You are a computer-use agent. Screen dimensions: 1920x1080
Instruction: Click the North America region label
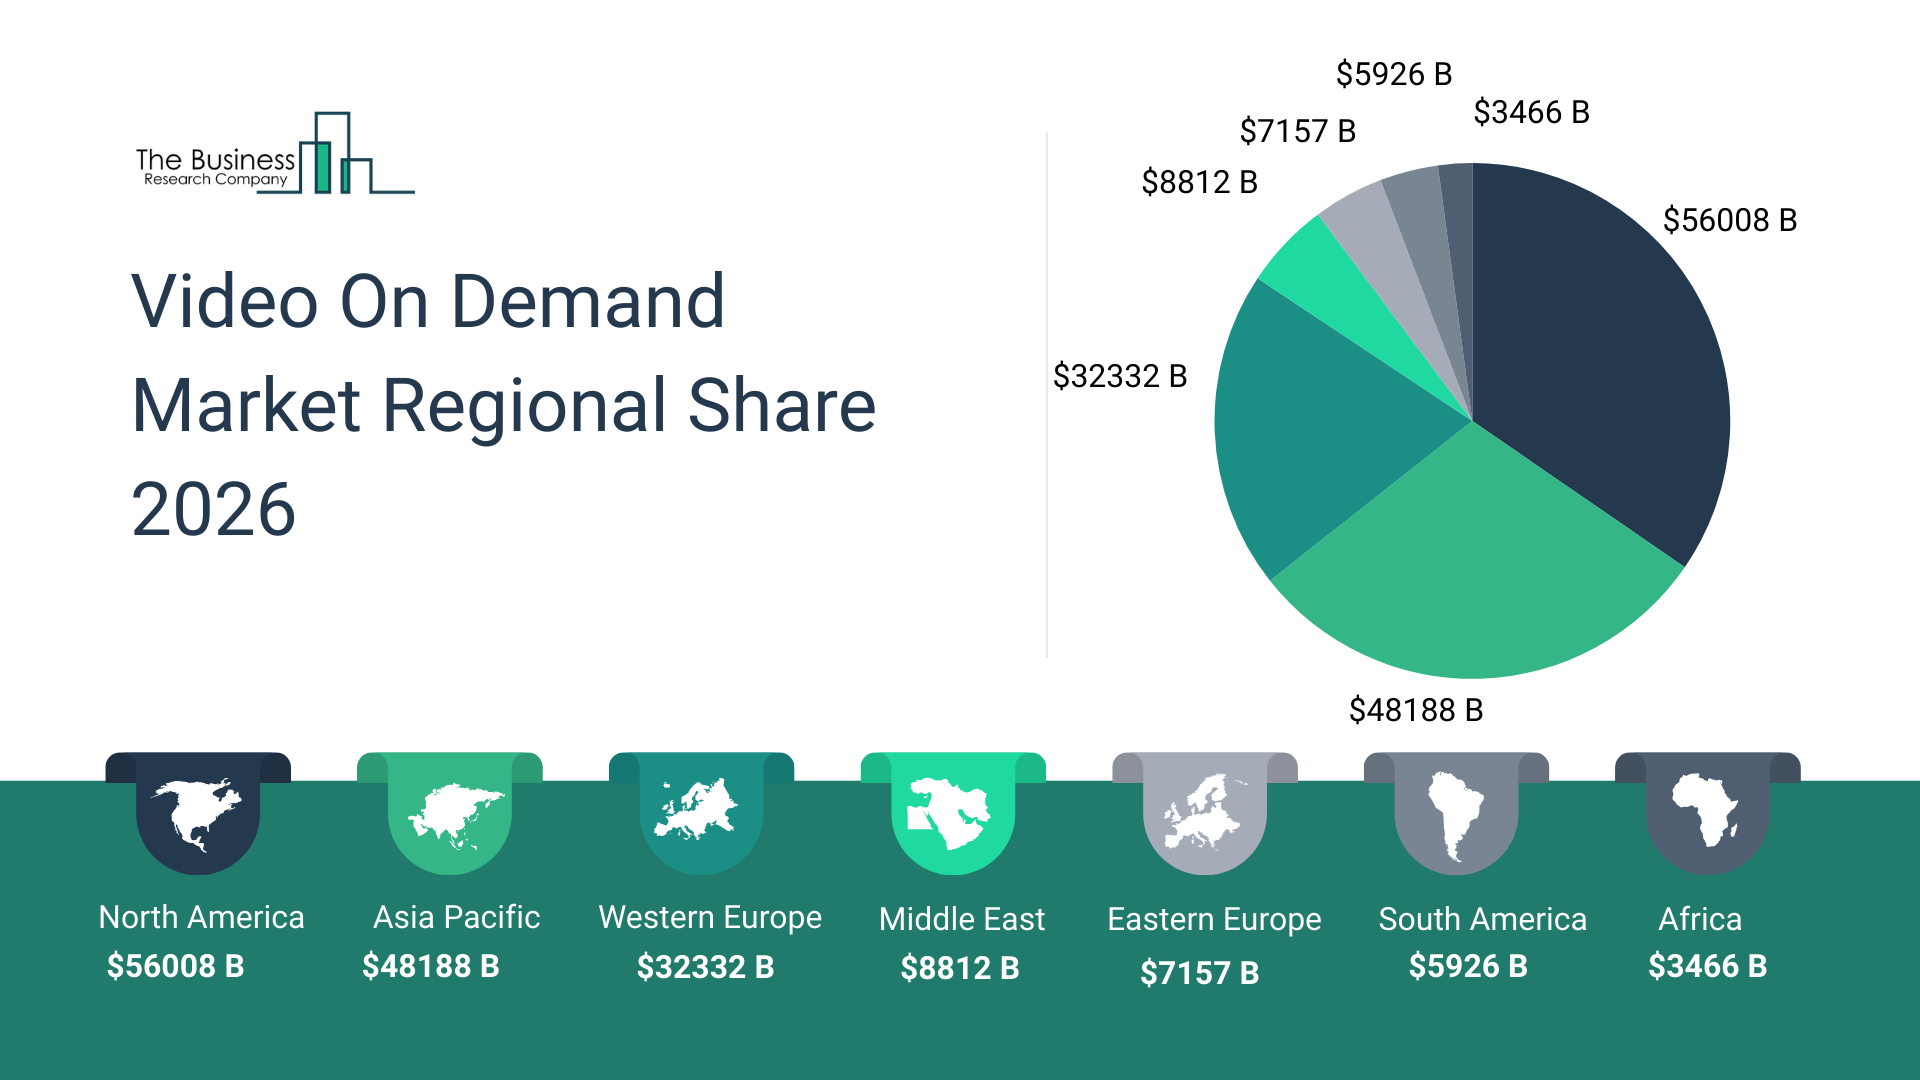click(201, 917)
